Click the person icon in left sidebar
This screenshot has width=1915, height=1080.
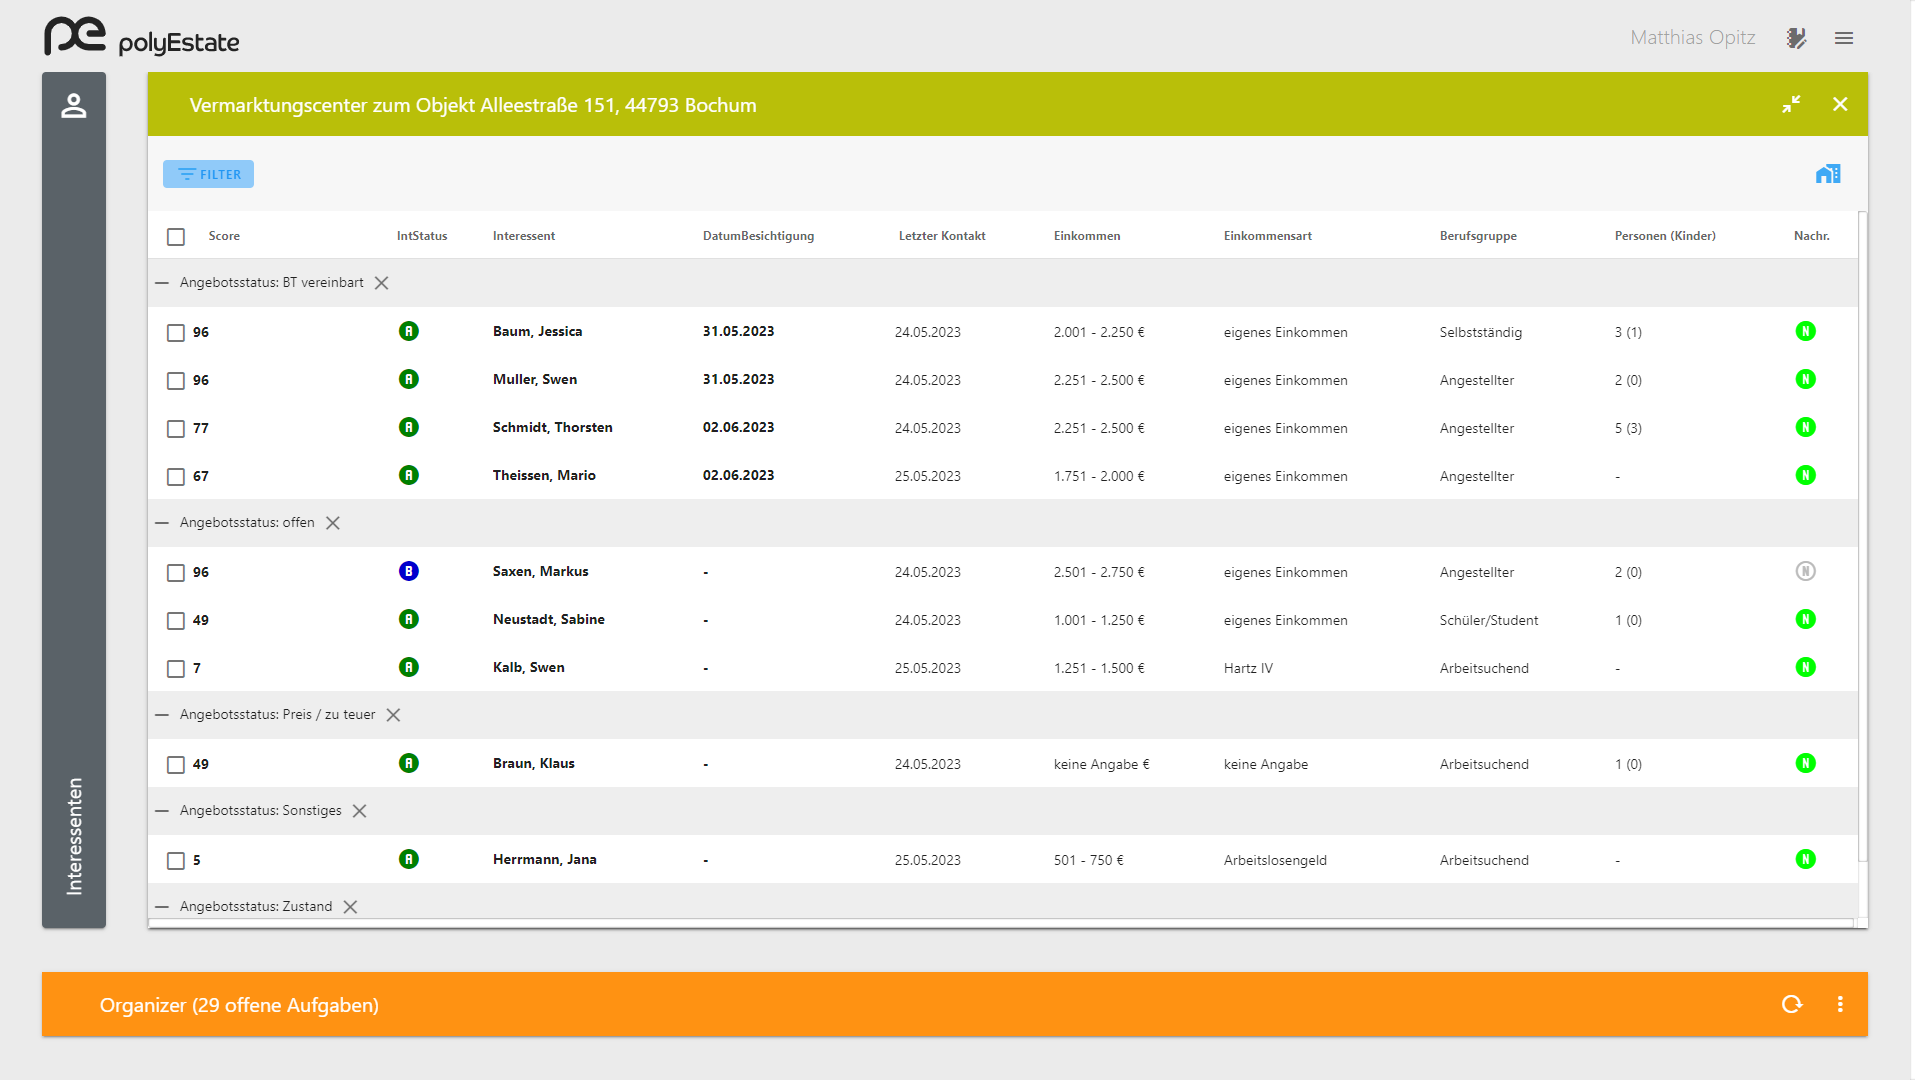(74, 106)
